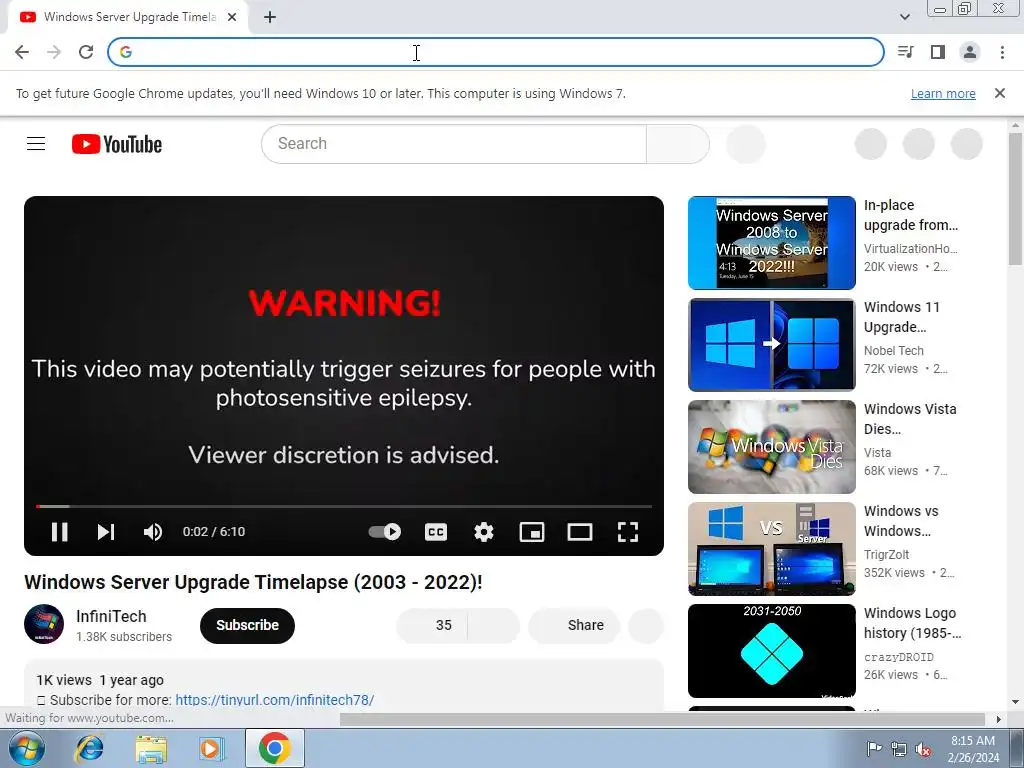Enter fullscreen mode in player
The width and height of the screenshot is (1024, 768).
click(x=628, y=532)
